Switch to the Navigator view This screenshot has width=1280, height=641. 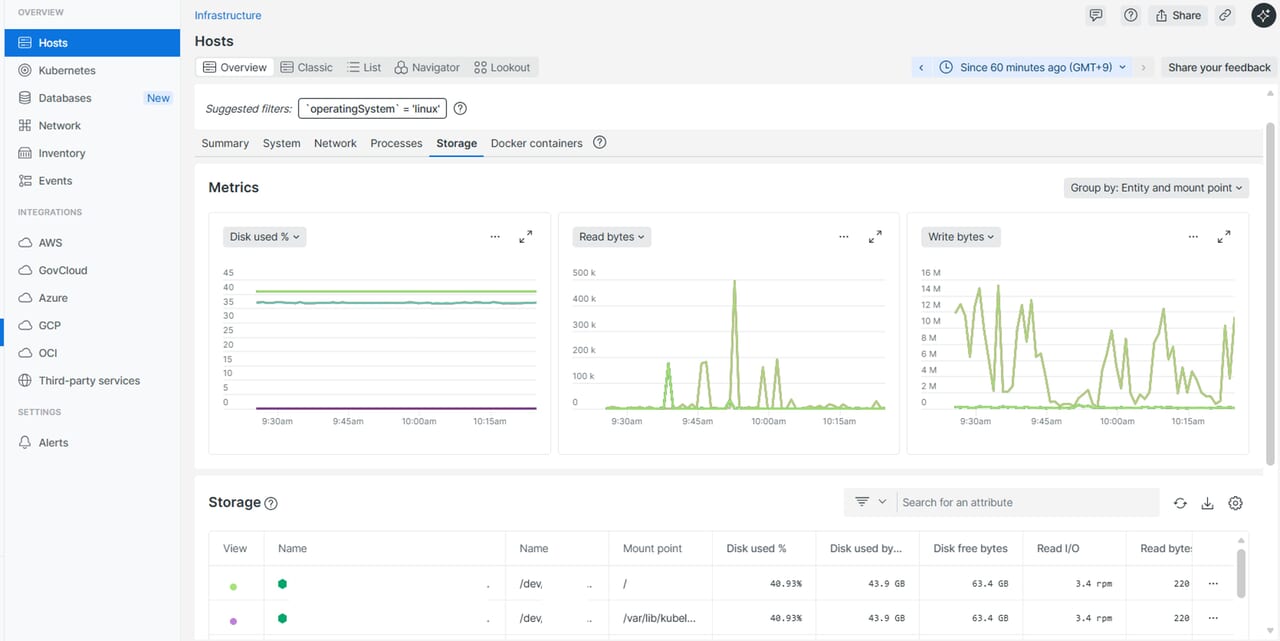(x=427, y=67)
